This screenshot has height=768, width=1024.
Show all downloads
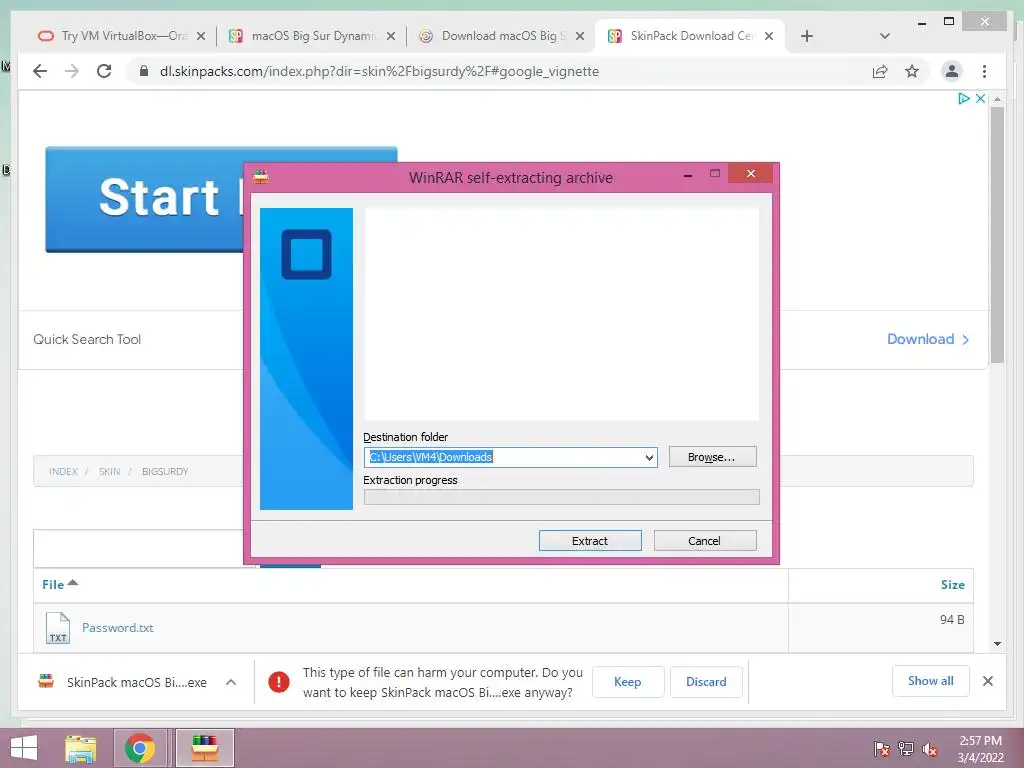tap(931, 681)
